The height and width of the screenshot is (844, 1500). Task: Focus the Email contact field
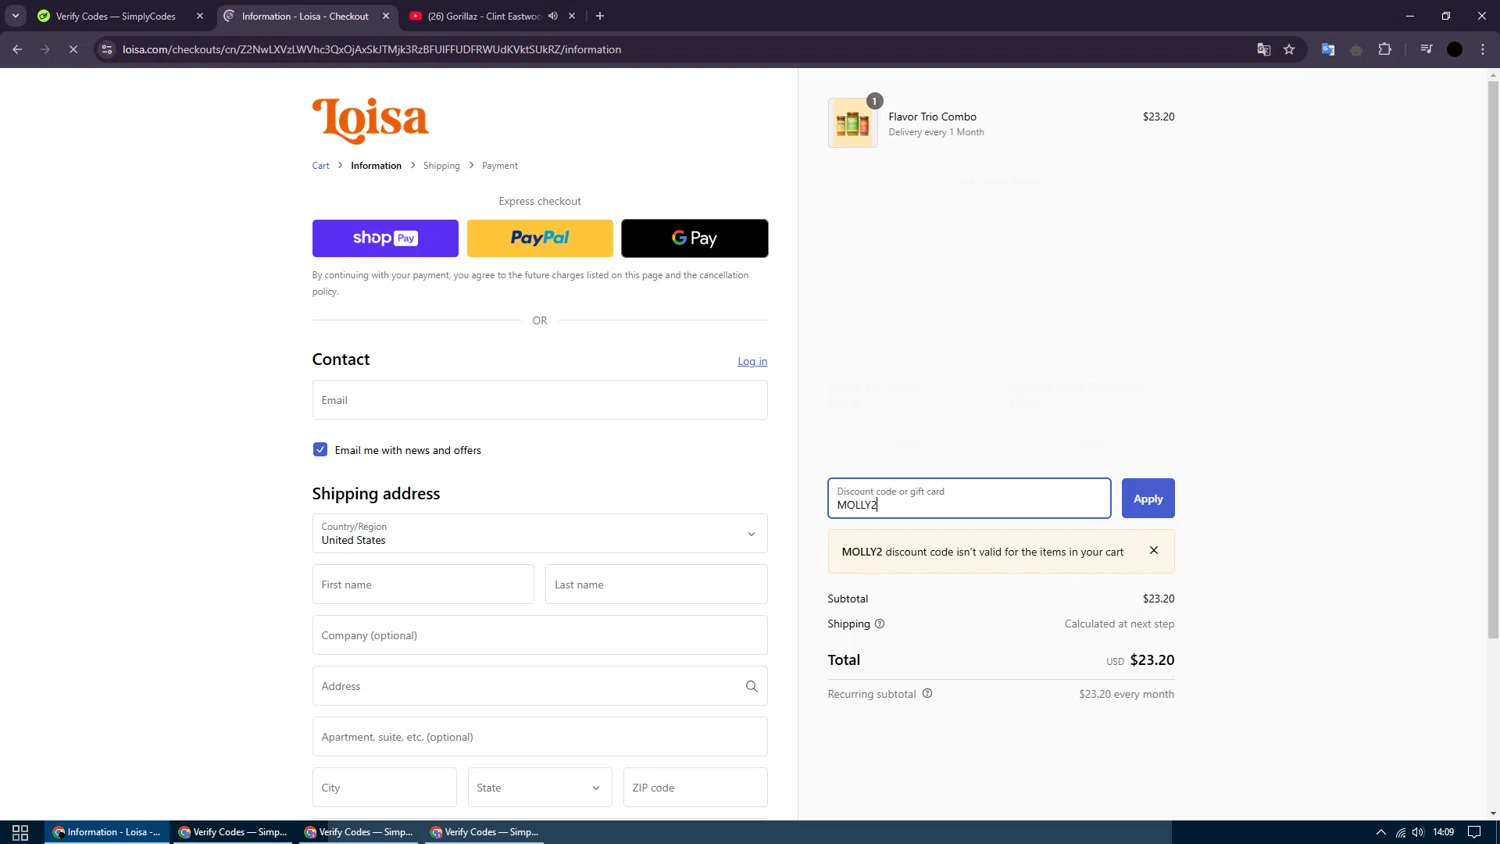(x=540, y=400)
